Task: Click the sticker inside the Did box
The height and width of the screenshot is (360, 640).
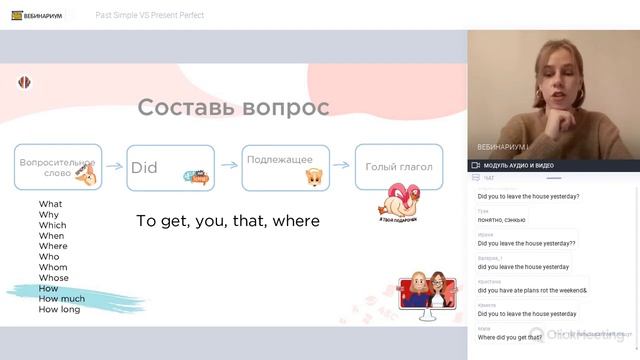Action: pos(196,177)
